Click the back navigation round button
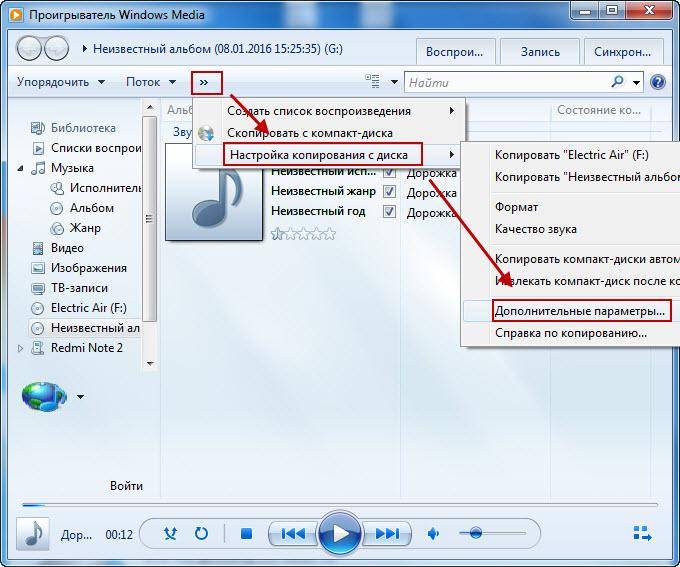 point(29,48)
